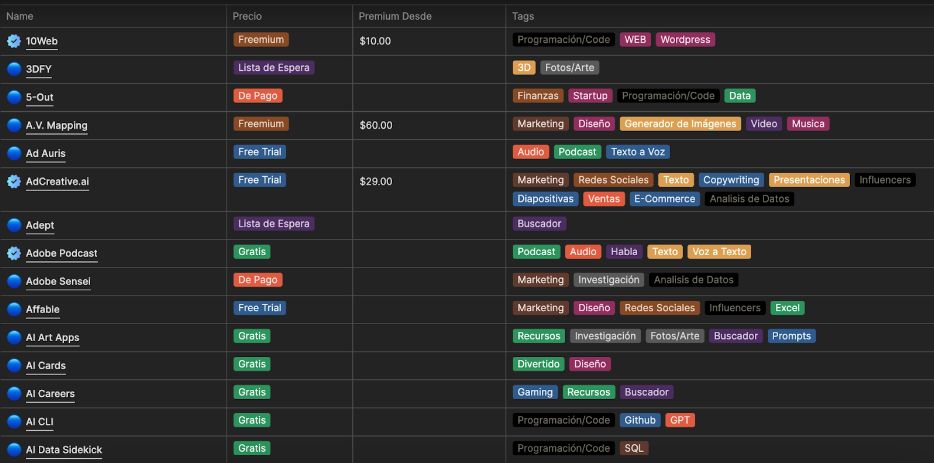
Task: Click the GPT tag on AI CLI
Action: tap(680, 420)
